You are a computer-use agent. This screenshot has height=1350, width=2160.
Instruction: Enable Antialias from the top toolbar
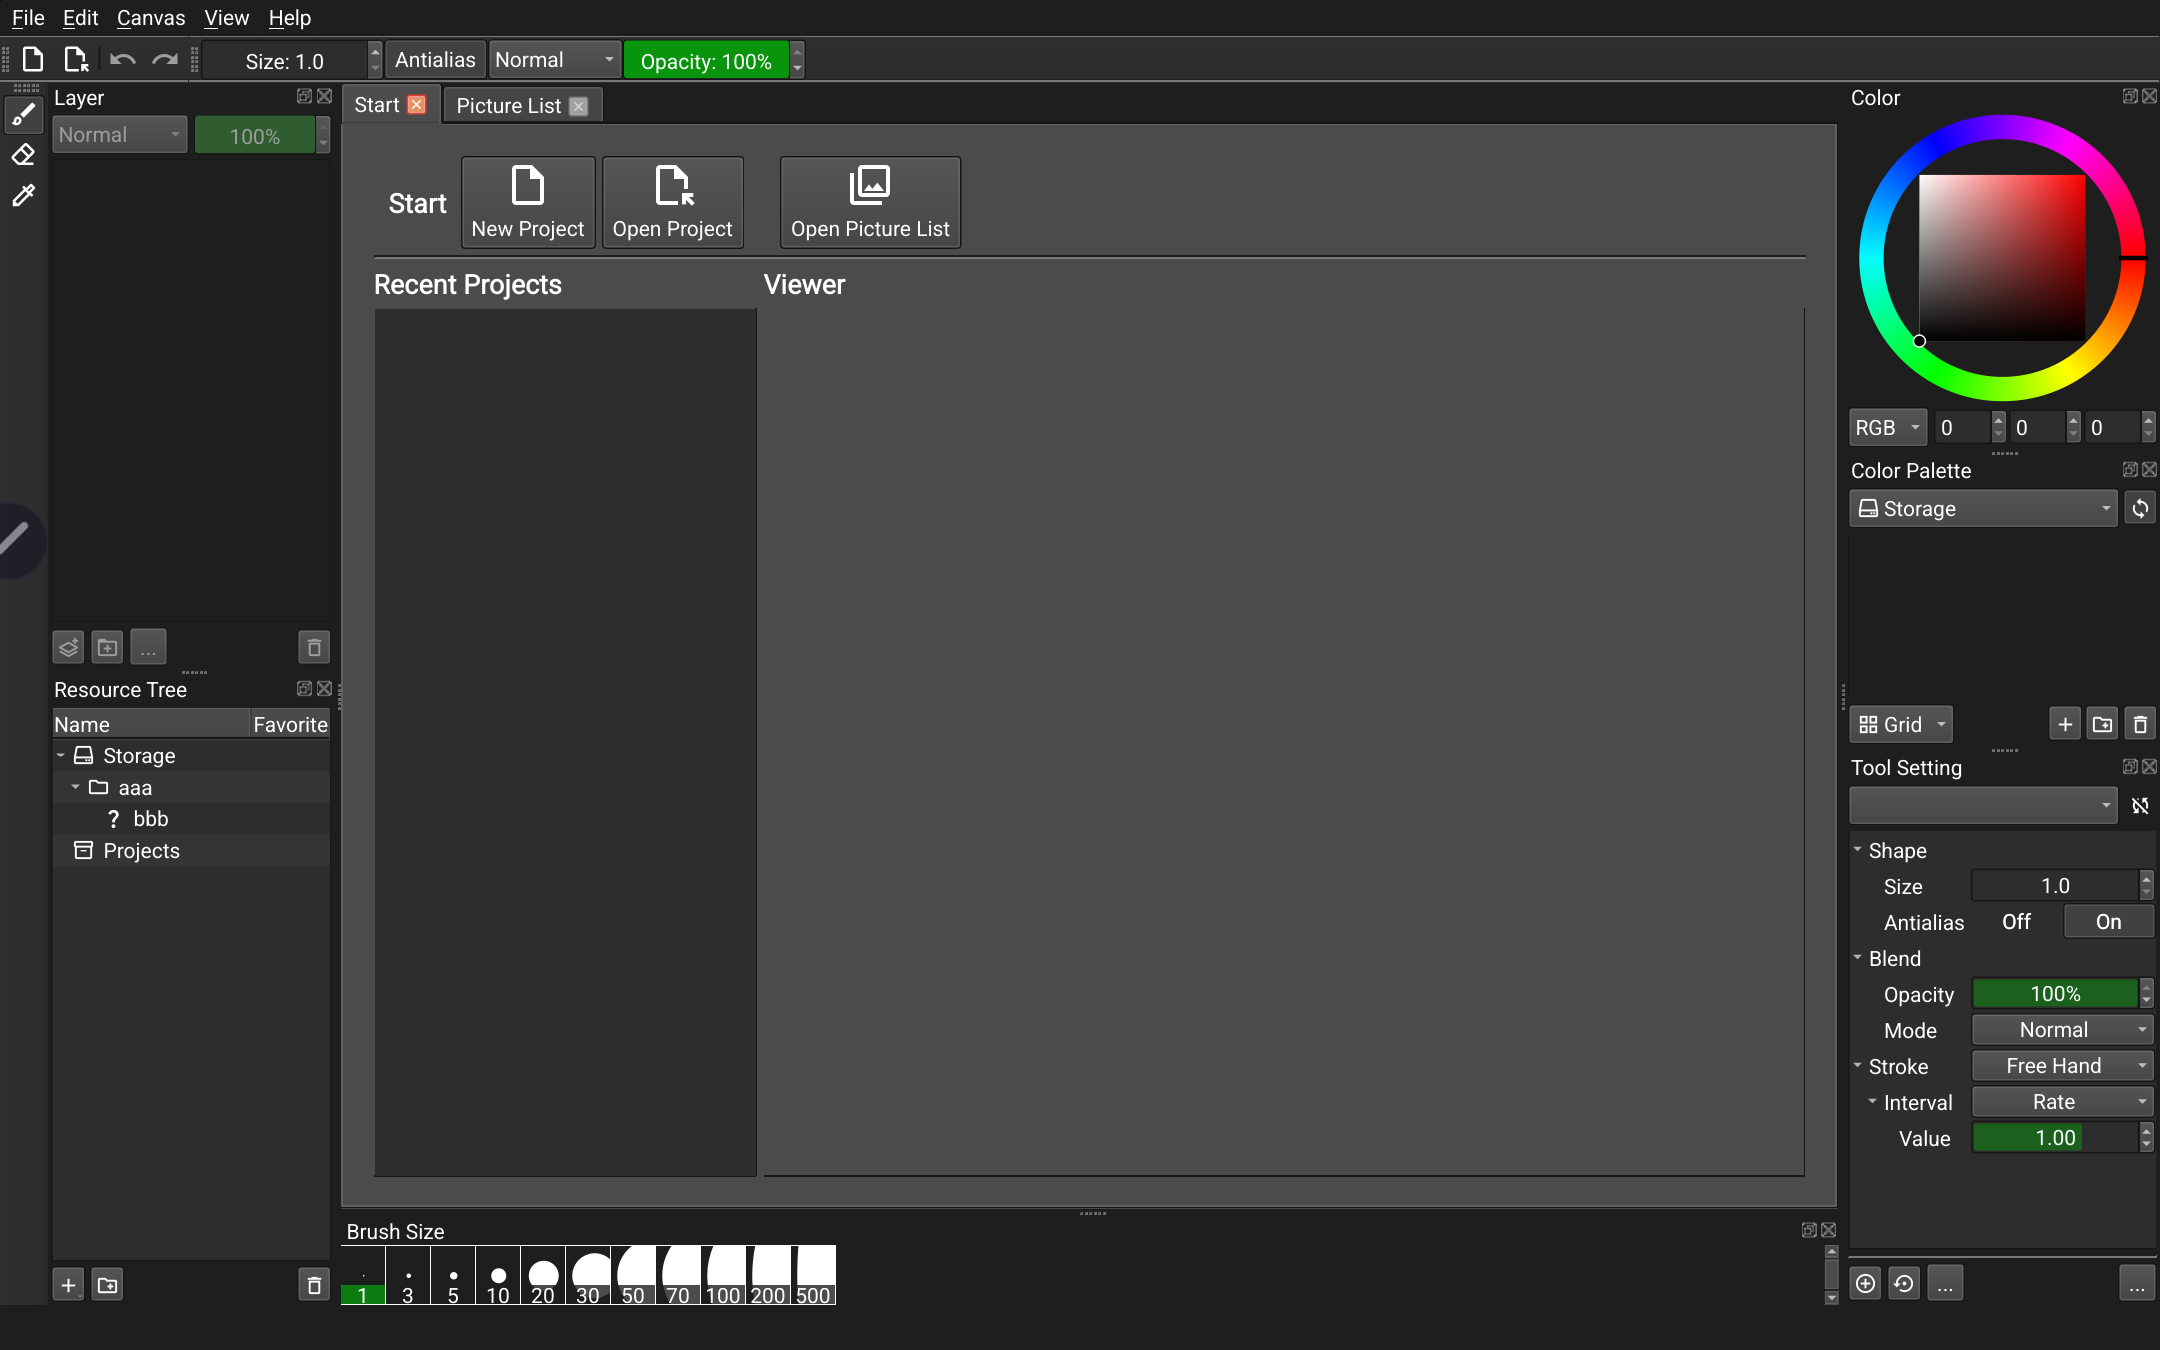coord(434,59)
